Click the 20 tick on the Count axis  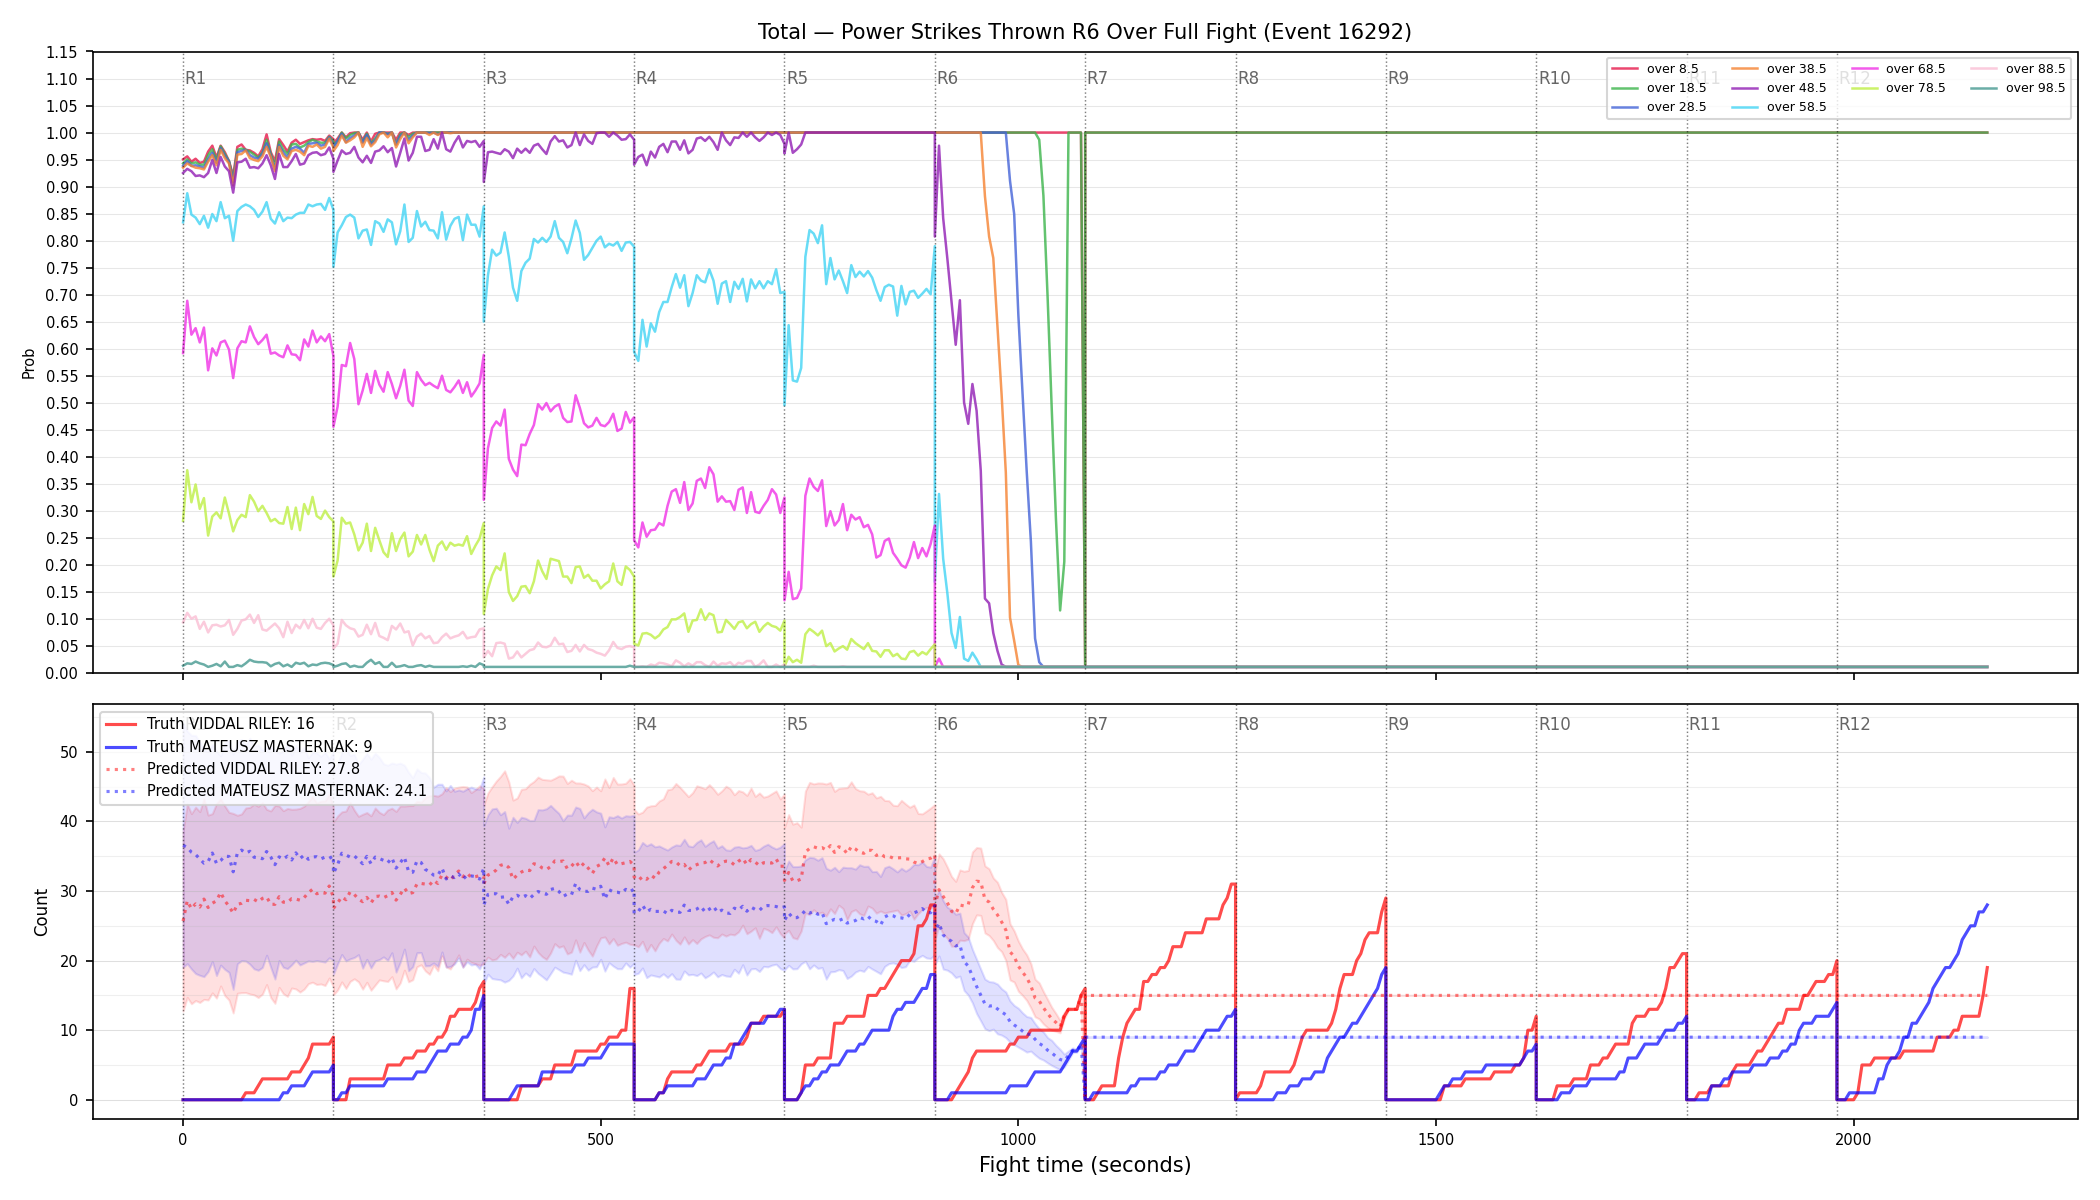(x=69, y=961)
